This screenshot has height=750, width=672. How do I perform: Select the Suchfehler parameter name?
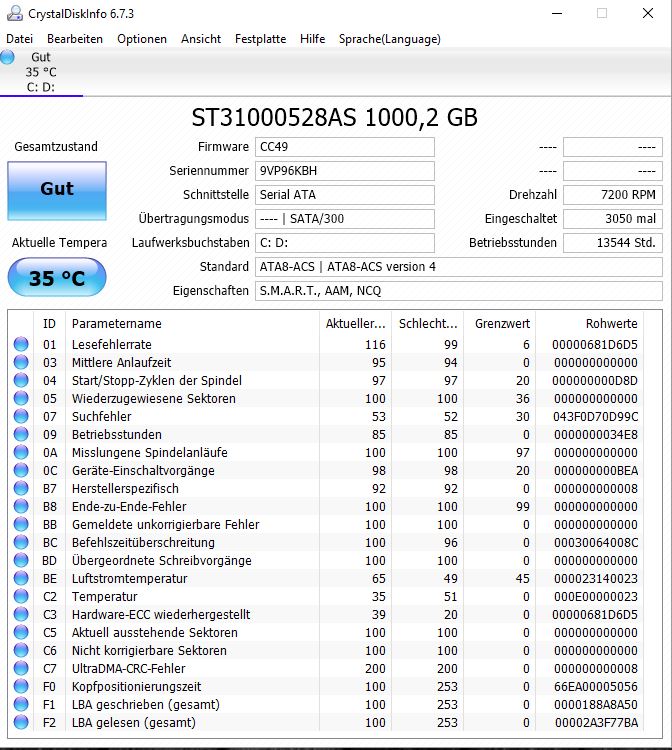coord(101,416)
